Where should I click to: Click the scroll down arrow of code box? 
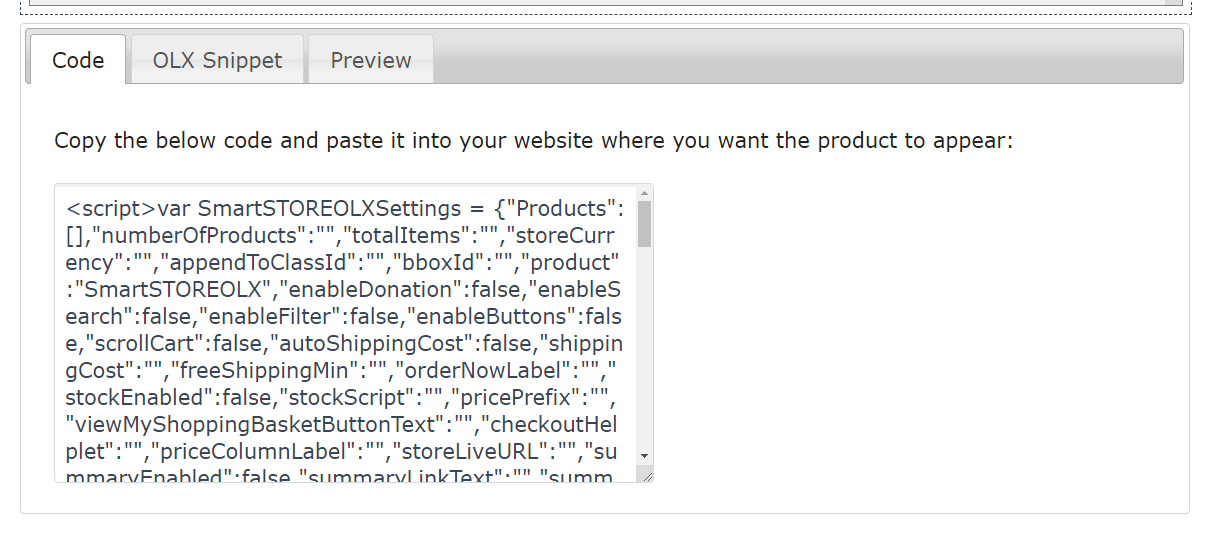(644, 455)
